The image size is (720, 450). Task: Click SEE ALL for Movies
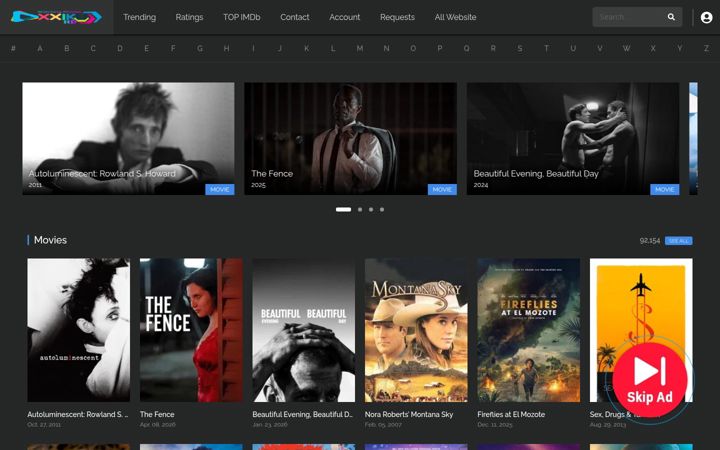click(679, 241)
